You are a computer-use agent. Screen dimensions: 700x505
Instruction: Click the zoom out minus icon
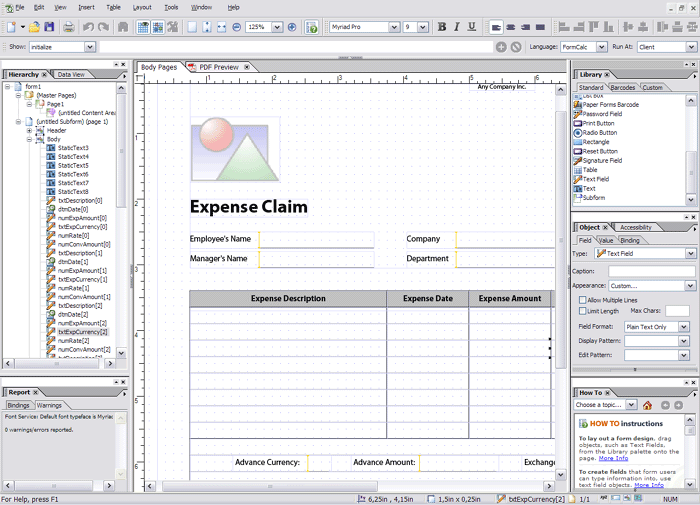tap(236, 27)
